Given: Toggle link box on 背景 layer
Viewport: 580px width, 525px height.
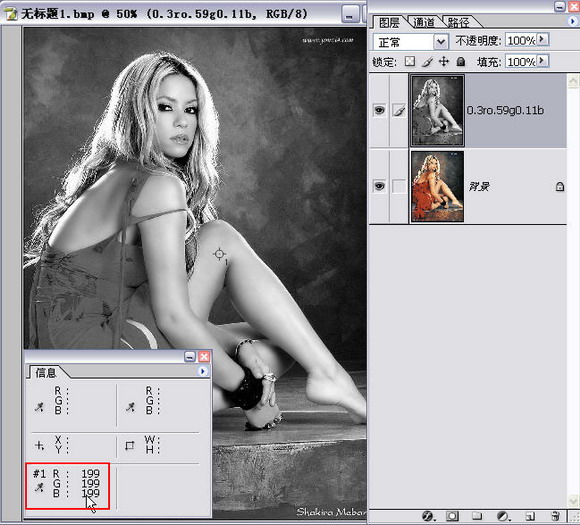Looking at the screenshot, I should pos(399,186).
